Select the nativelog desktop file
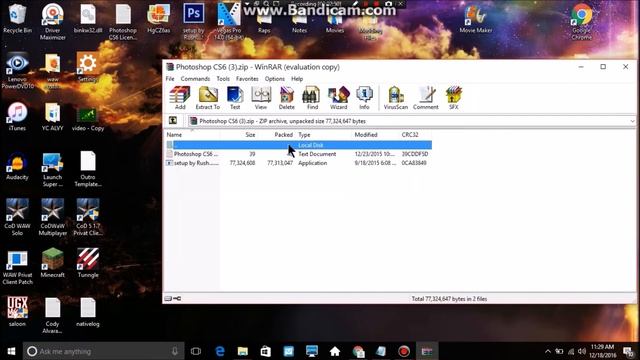The width and height of the screenshot is (640, 360). pos(88,312)
